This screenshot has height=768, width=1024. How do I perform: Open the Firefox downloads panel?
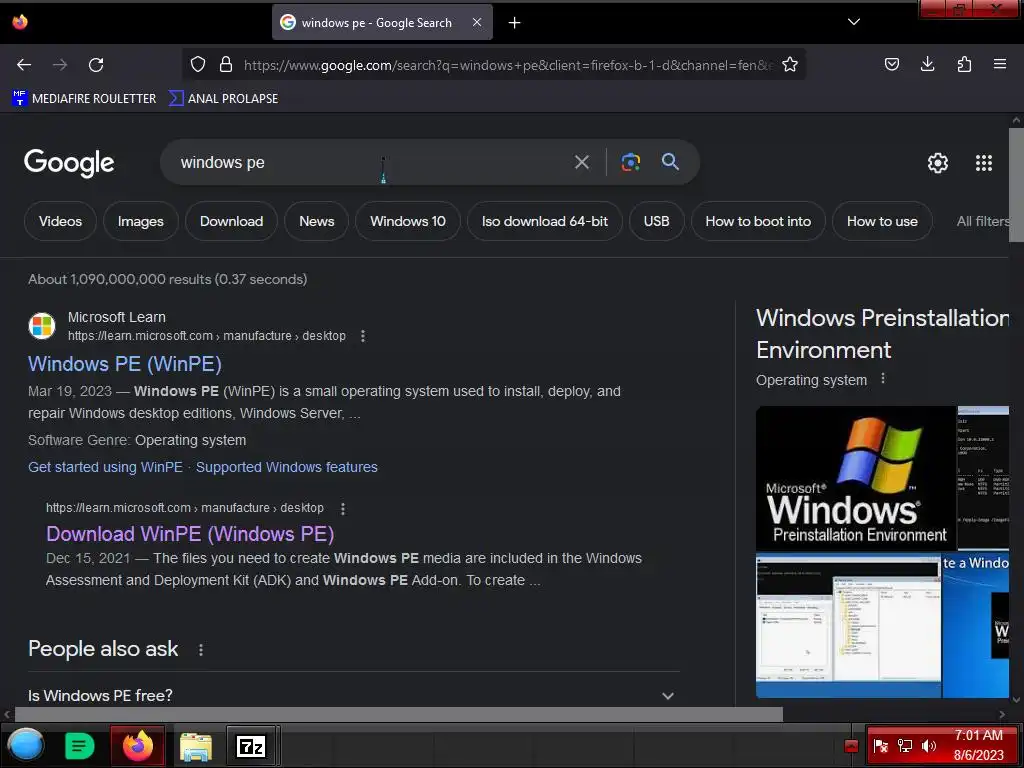point(927,64)
